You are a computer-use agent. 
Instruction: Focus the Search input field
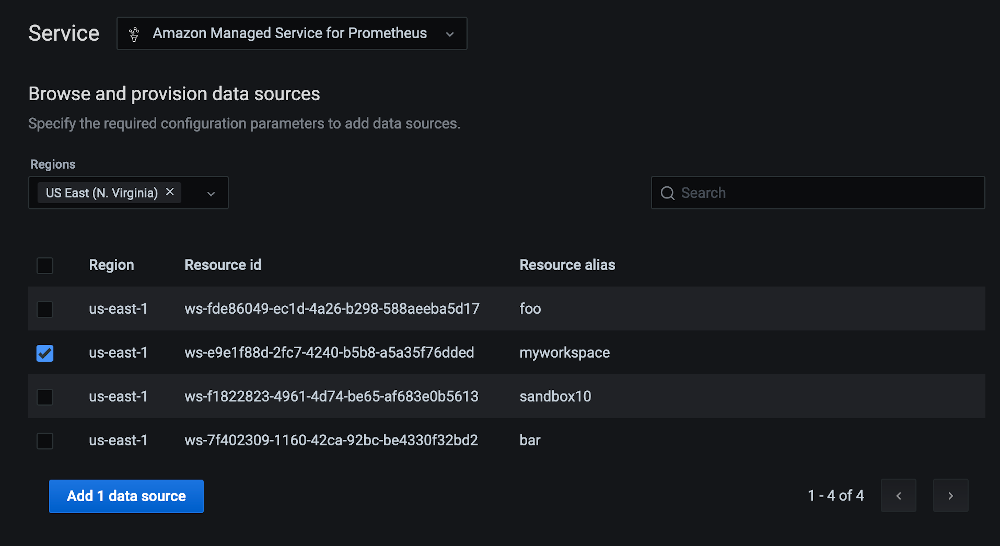818,193
